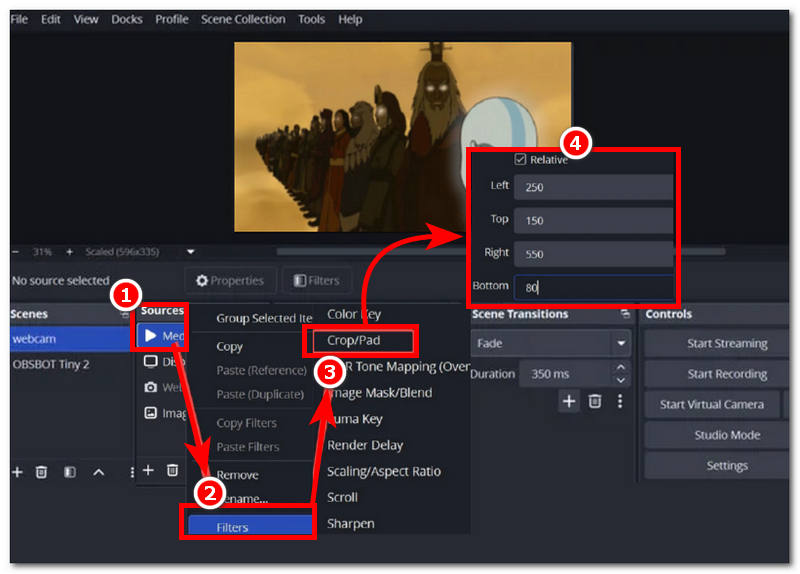Open transition options three-dot menu
Screen dimensions: 800x574
620,401
